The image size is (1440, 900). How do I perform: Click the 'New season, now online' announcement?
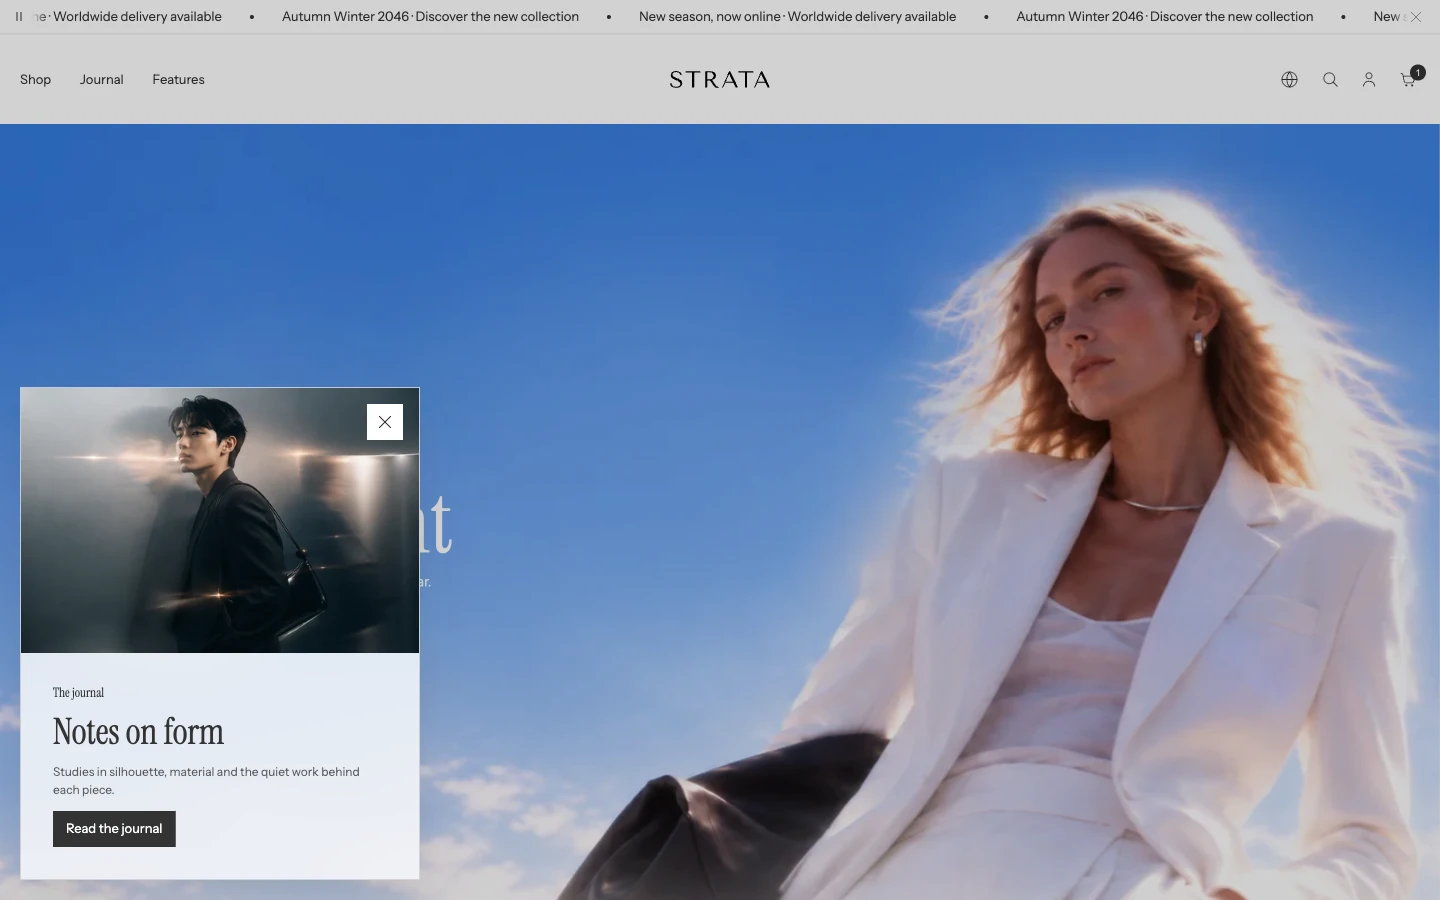797,17
